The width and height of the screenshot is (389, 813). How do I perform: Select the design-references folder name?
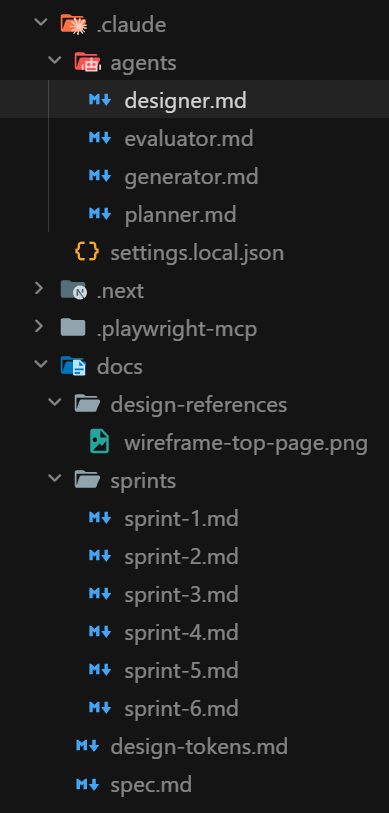[x=199, y=404]
